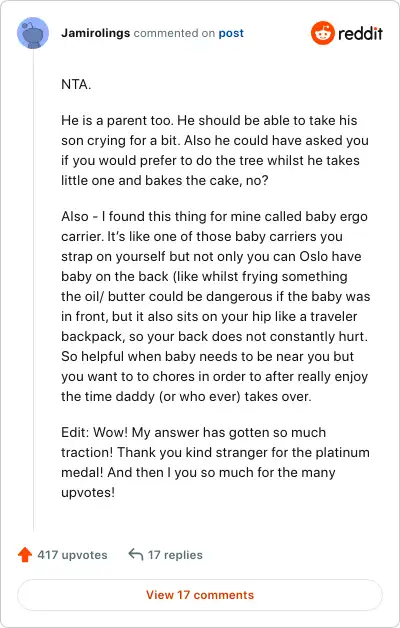
Task: Click the Jamirolings avatar image
Action: tap(33, 33)
